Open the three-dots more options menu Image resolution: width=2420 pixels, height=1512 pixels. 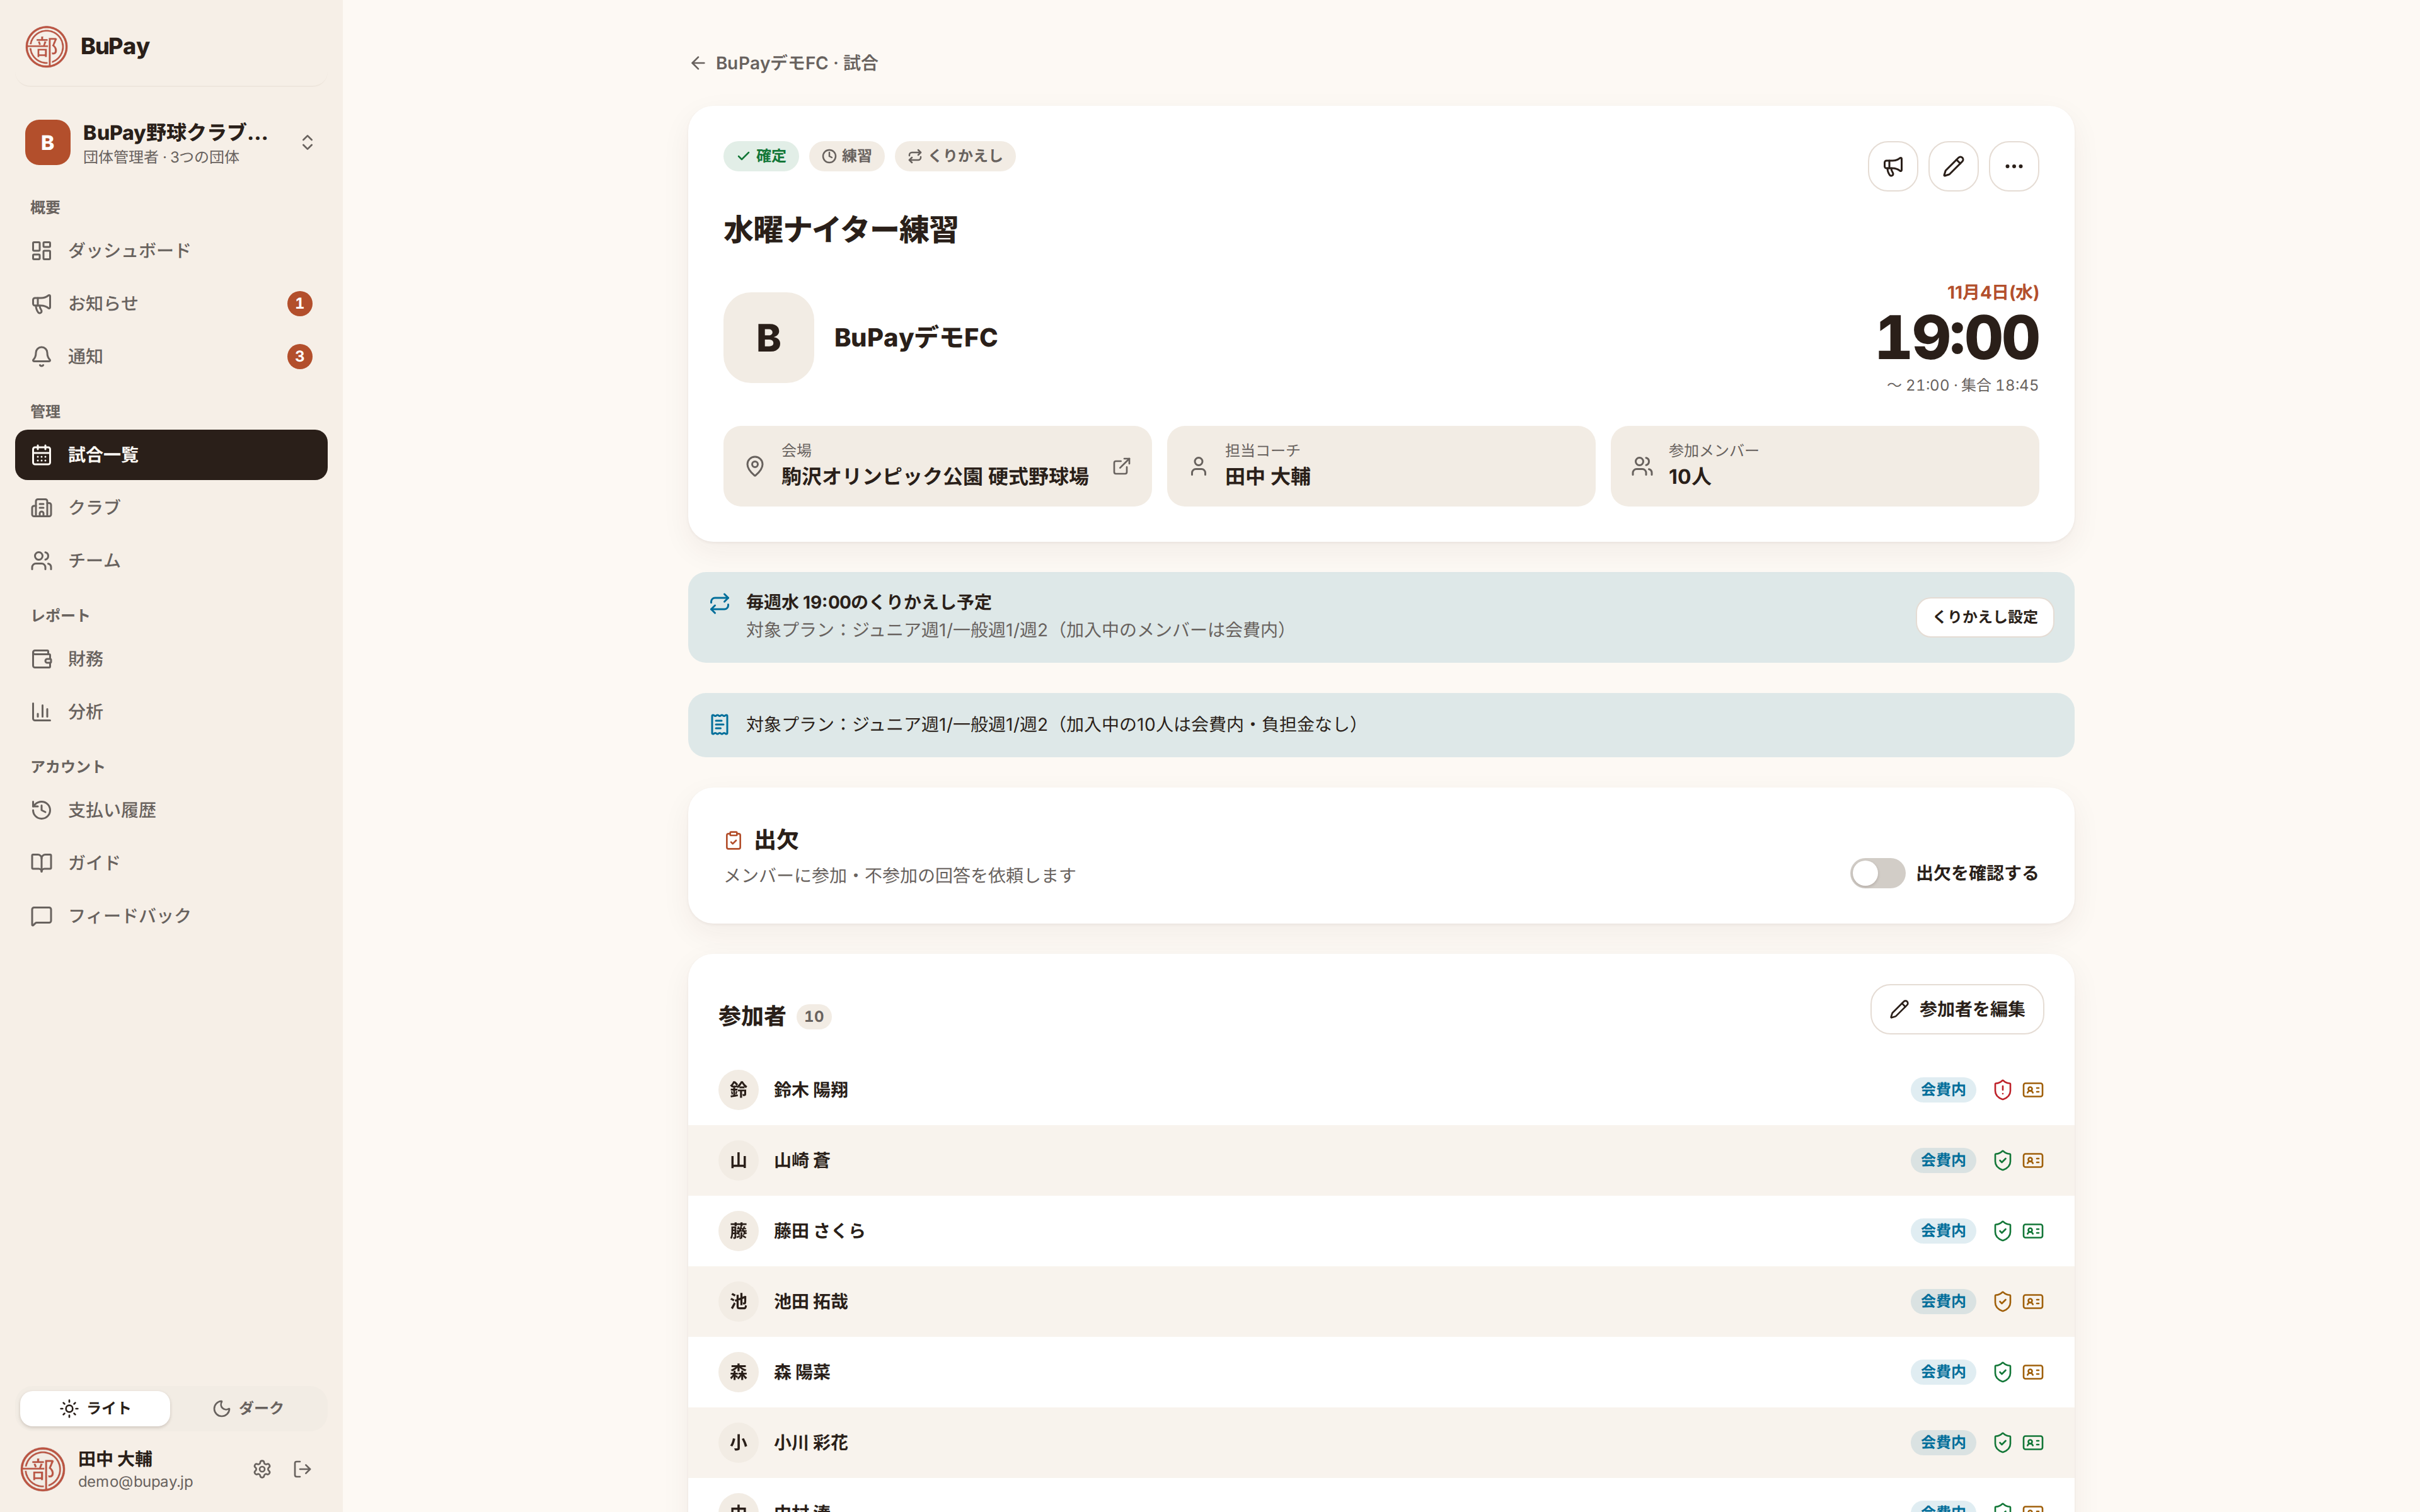tap(2013, 166)
